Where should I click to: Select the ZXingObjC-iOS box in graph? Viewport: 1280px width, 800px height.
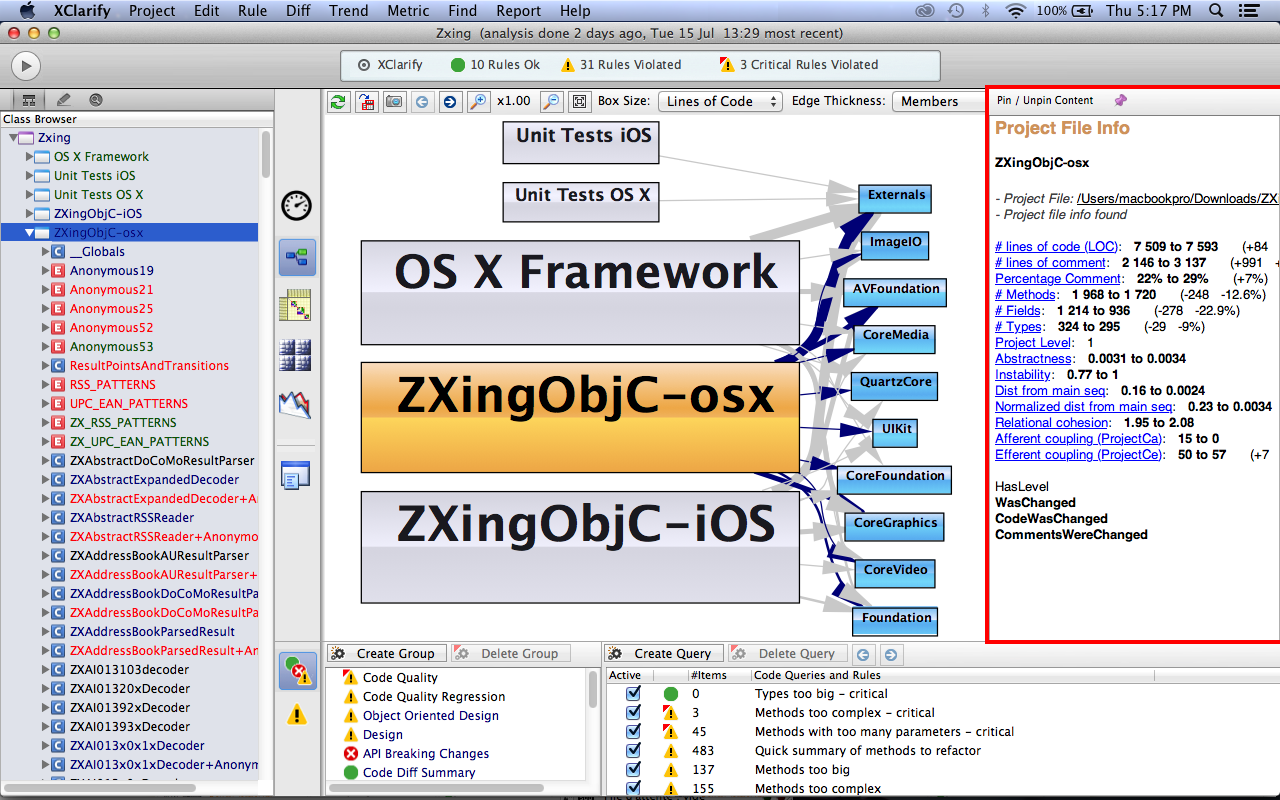pos(580,547)
